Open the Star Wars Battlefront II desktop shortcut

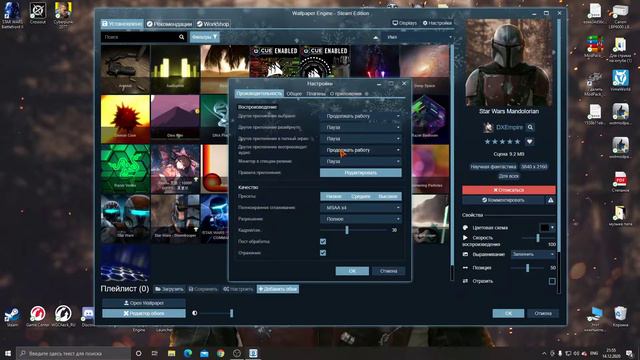coord(12,14)
